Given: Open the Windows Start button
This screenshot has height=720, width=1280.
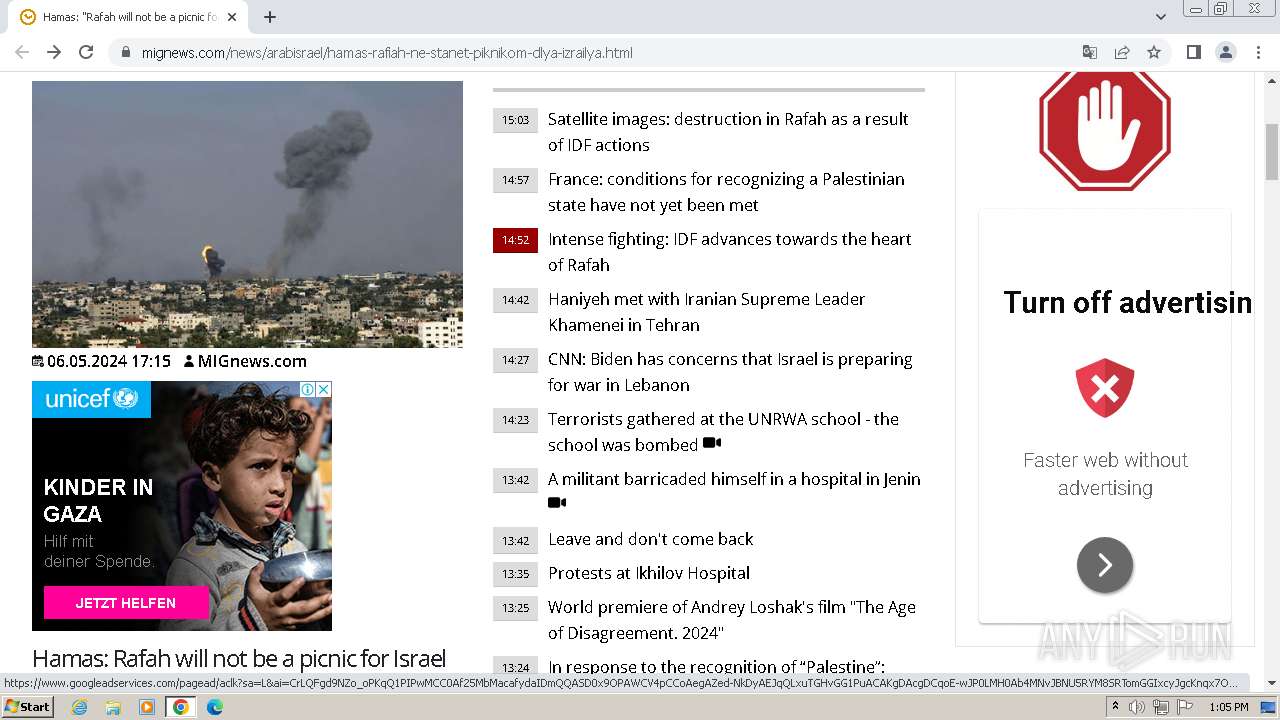Looking at the screenshot, I should (27, 706).
